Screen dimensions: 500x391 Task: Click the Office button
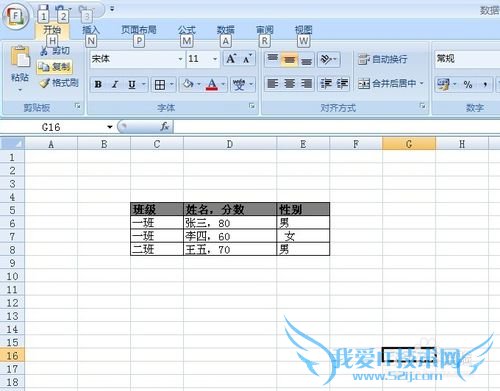coord(15,16)
